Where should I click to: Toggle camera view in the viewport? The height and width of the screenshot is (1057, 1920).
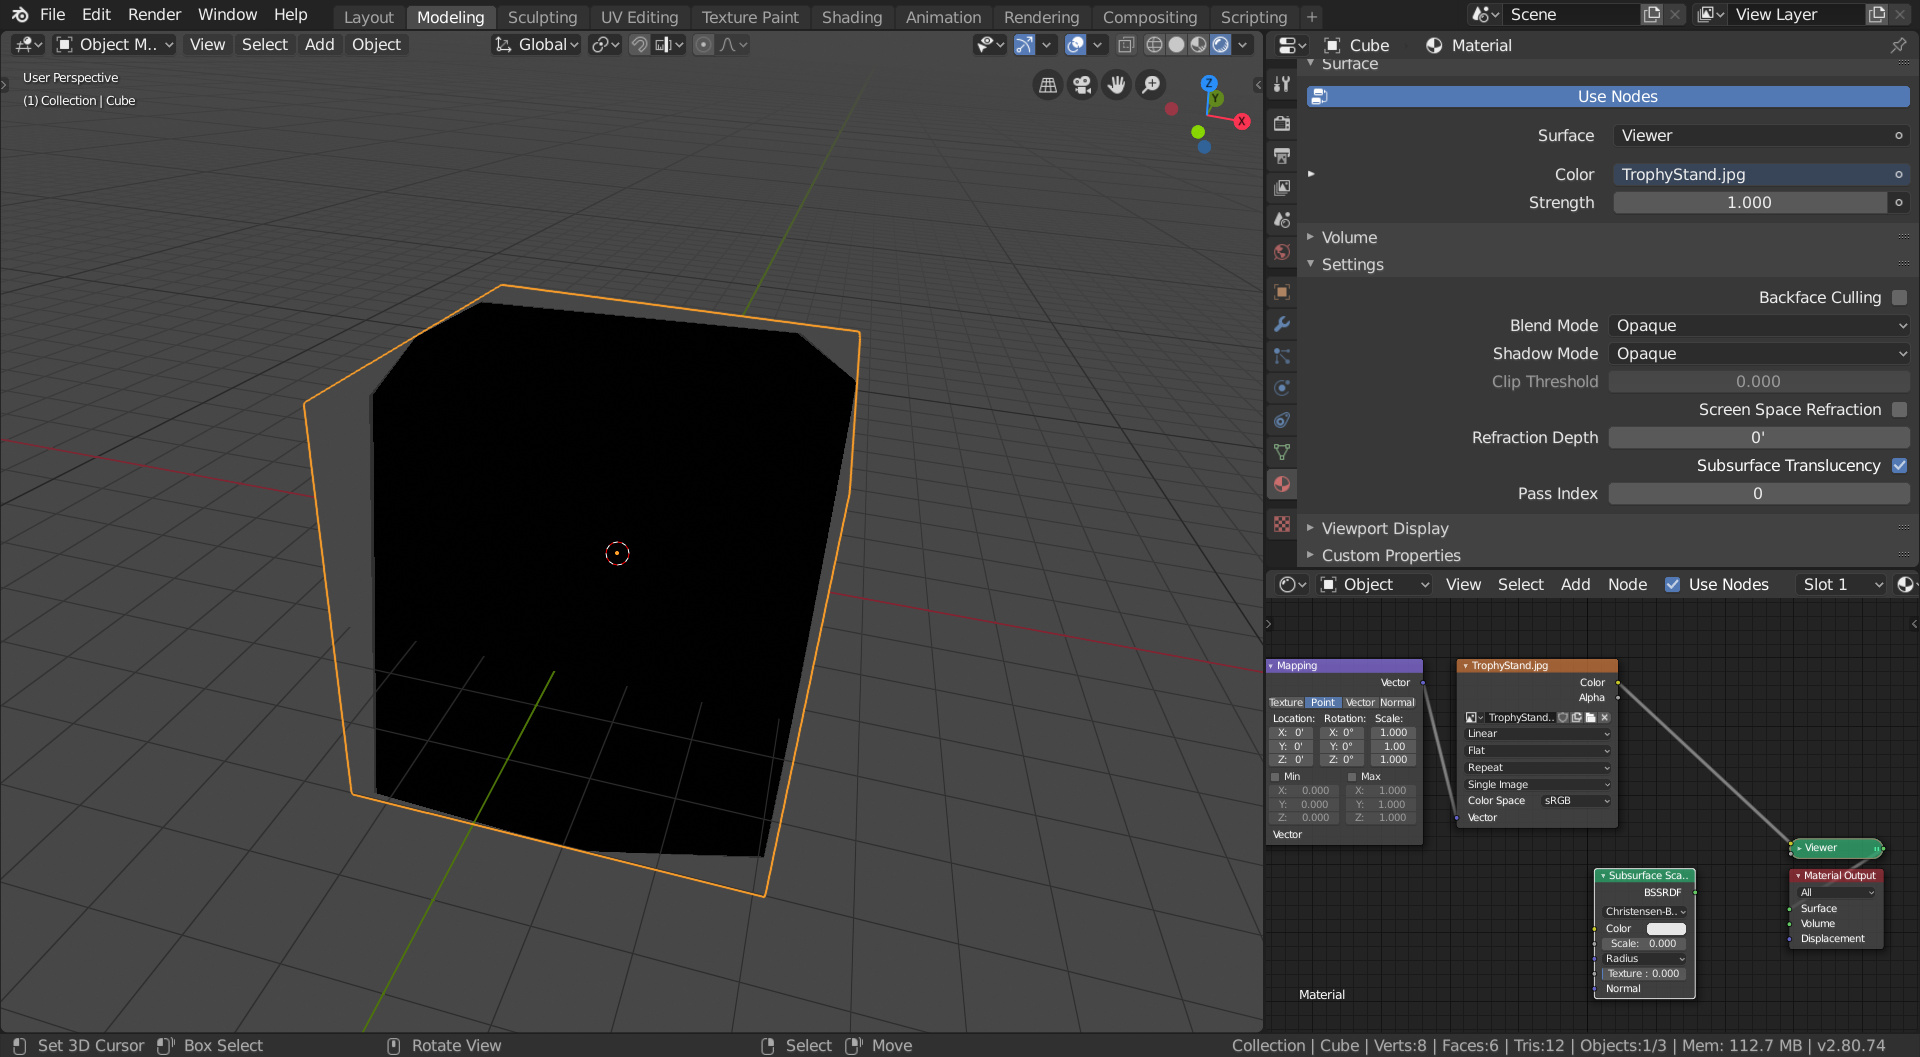tap(1082, 86)
